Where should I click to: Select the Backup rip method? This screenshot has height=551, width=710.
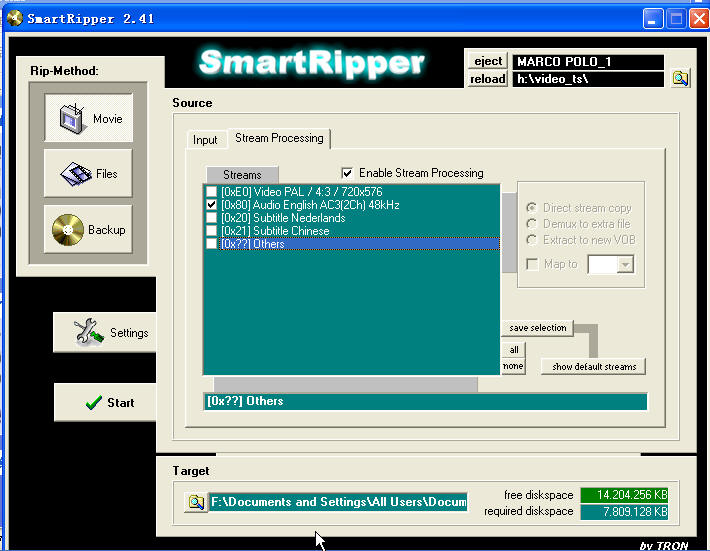point(89,229)
